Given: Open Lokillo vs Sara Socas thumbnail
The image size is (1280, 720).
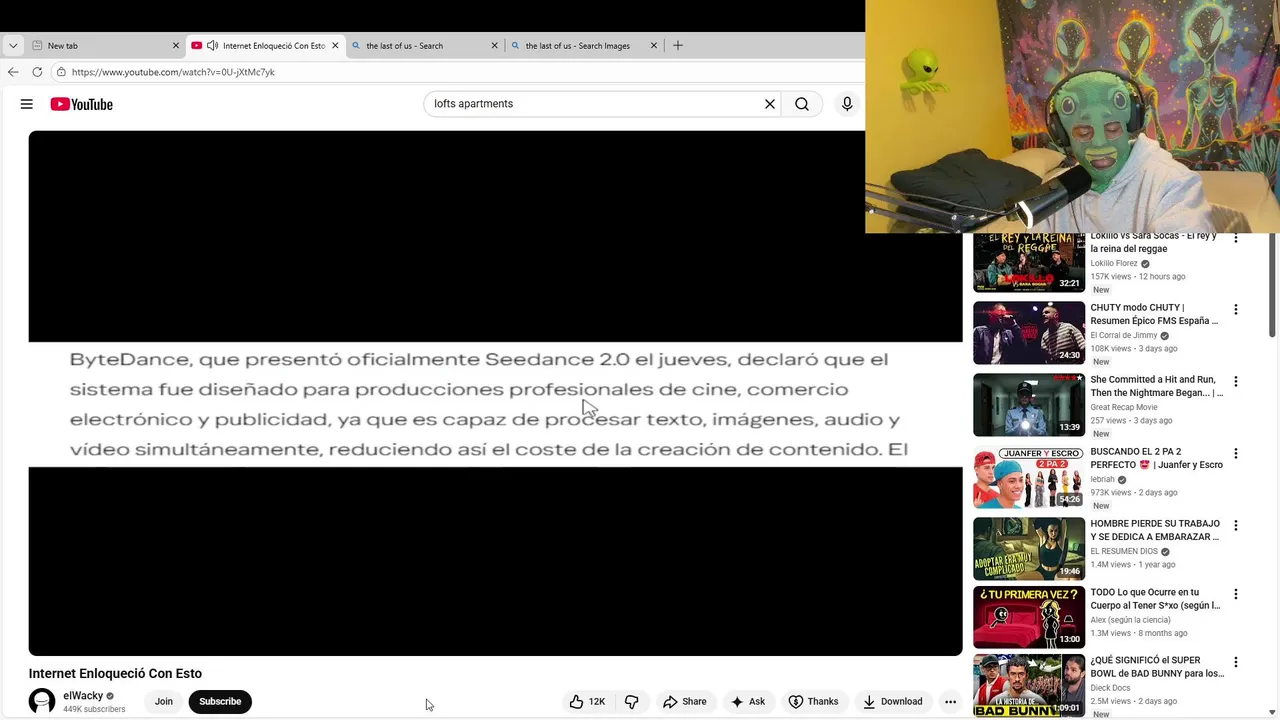Looking at the screenshot, I should tap(1029, 262).
